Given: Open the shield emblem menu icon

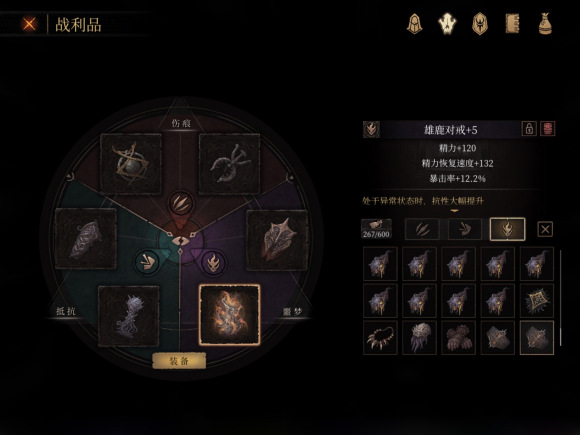Looking at the screenshot, I should click(480, 24).
